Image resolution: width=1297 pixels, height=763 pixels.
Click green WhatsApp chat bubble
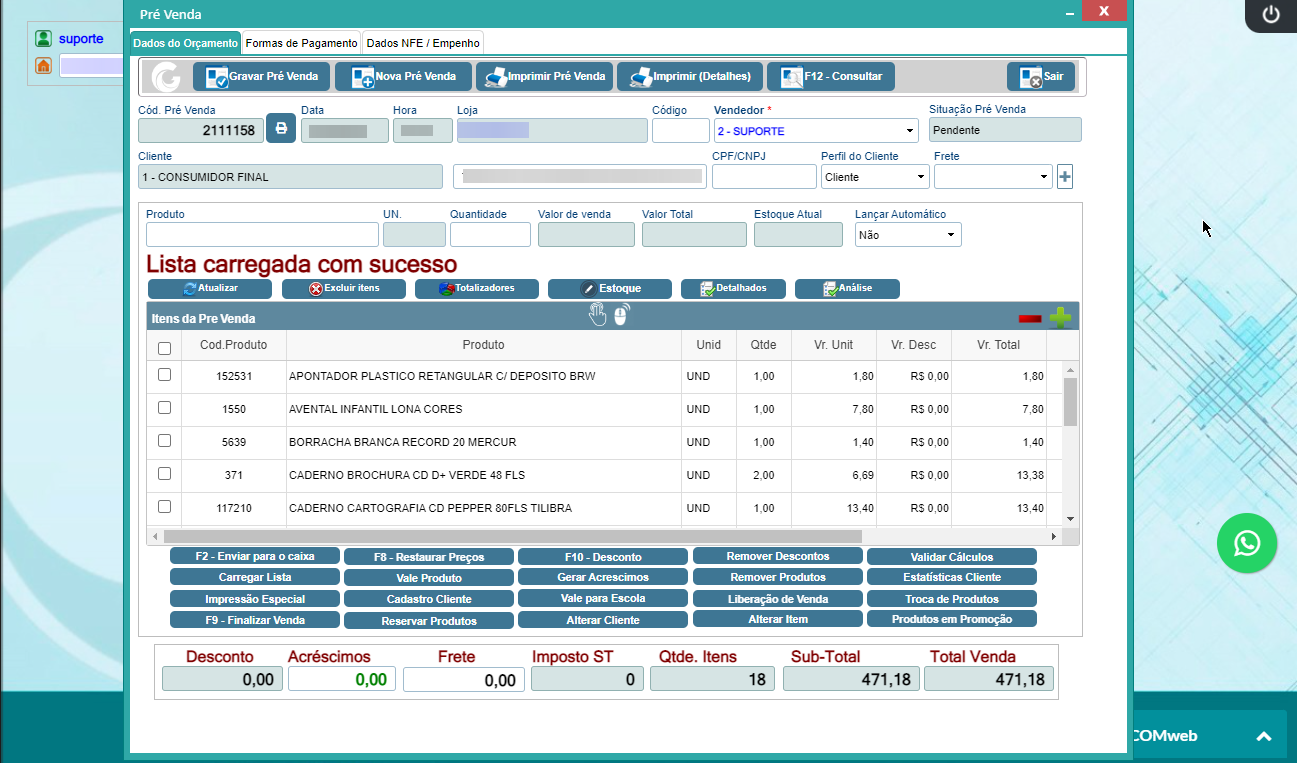pyautogui.click(x=1247, y=543)
